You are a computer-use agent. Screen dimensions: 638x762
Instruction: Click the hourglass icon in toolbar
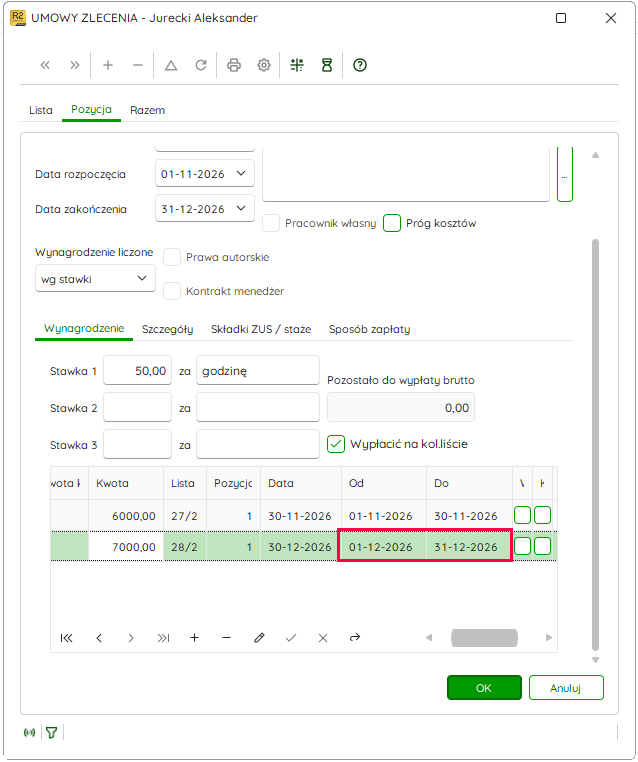327,65
